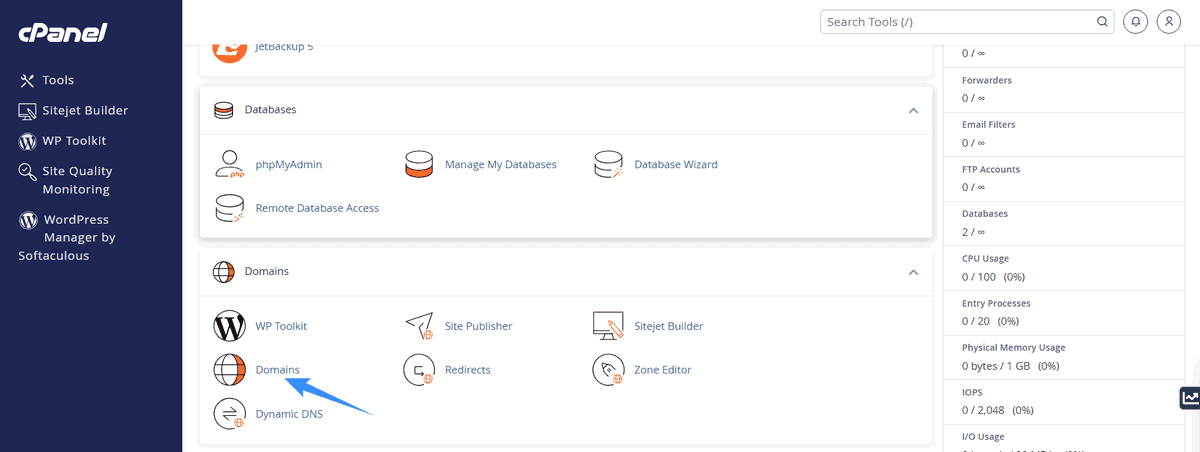Click the Site Quality Monitoring magnifier icon
1200x452 pixels.
pyautogui.click(x=28, y=172)
